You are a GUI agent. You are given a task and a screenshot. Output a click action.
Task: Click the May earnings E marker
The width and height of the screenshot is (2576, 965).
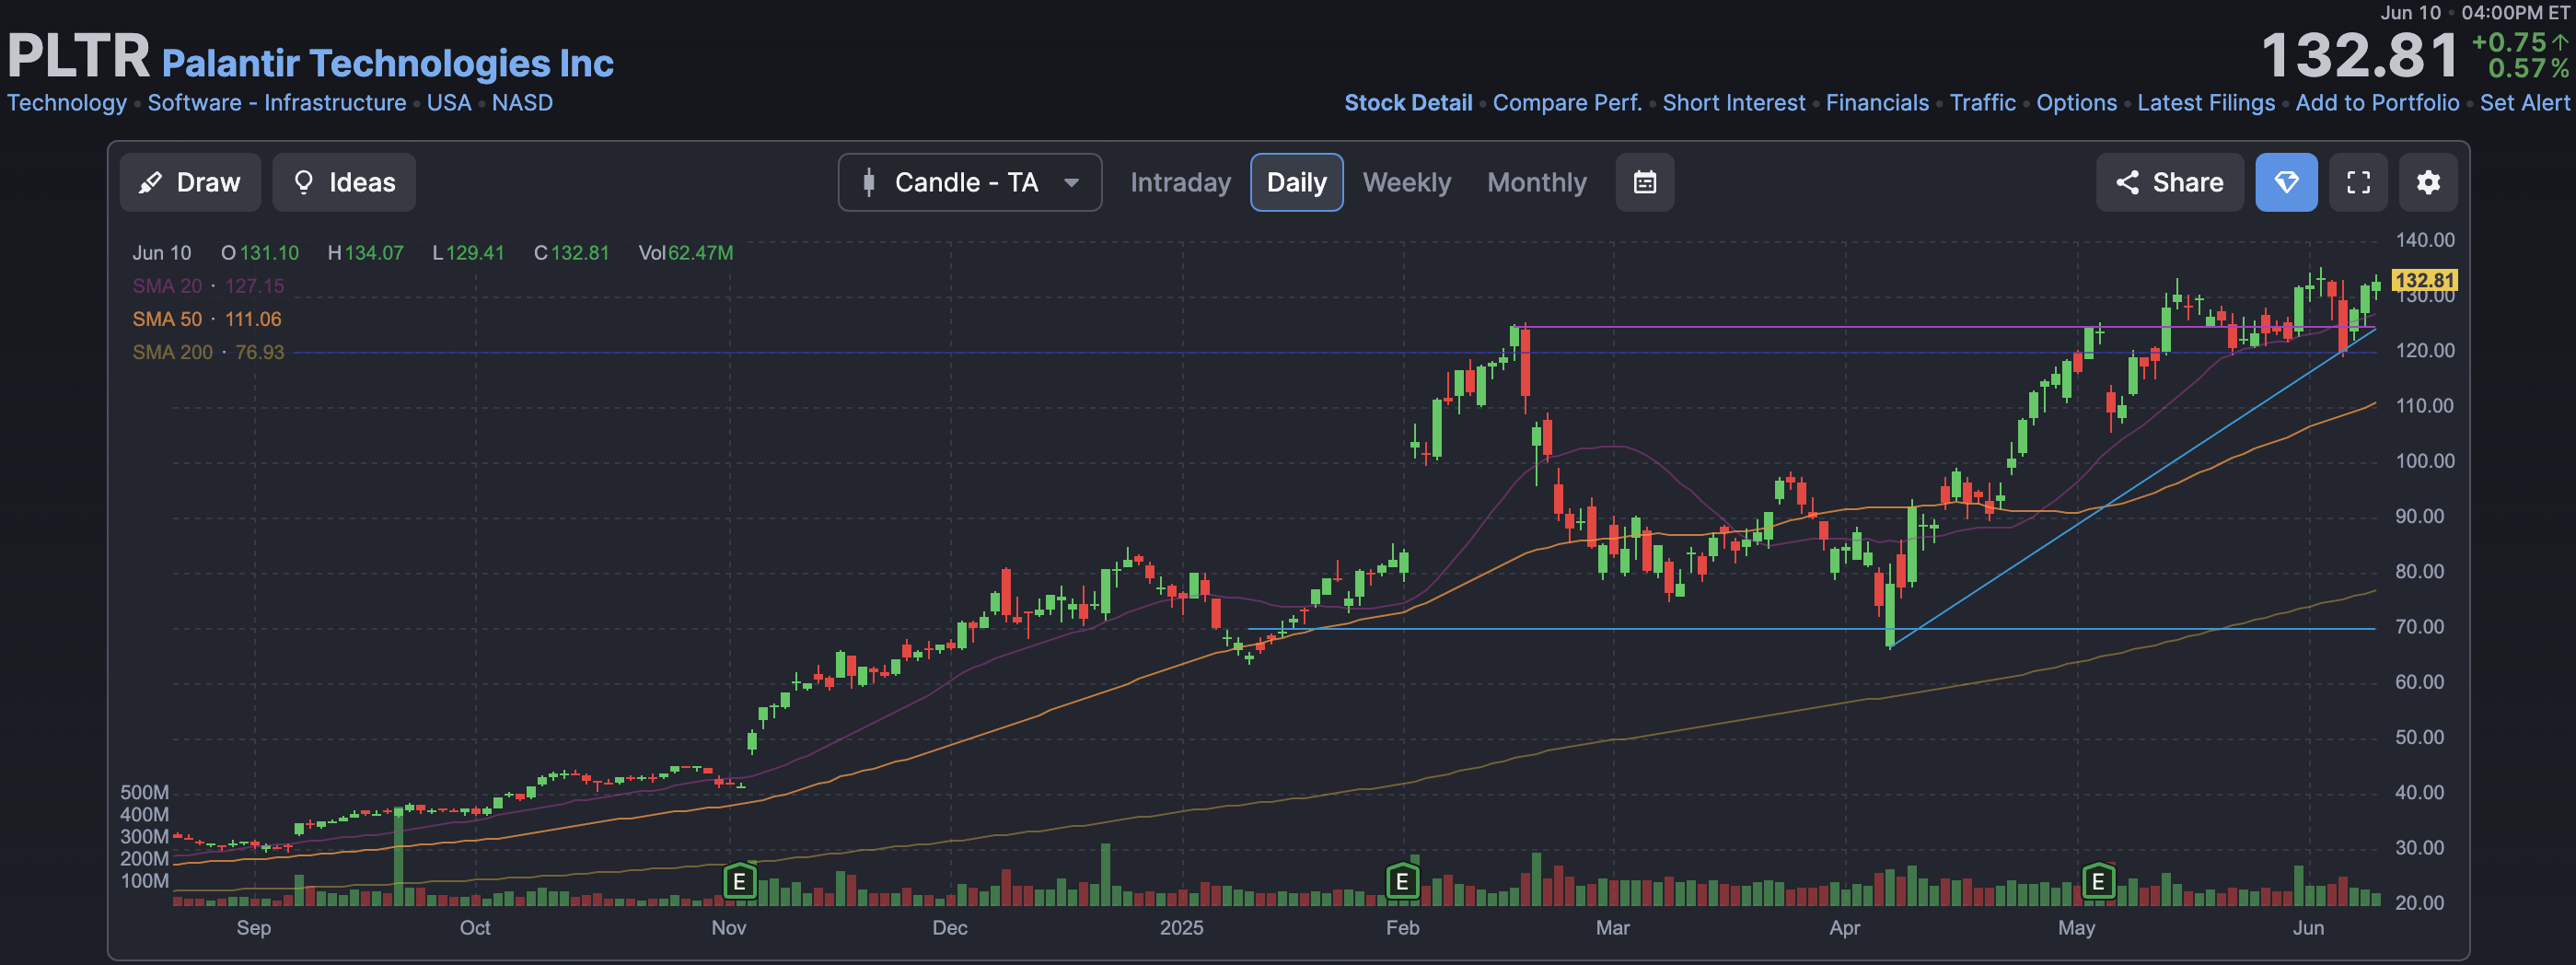(2098, 882)
